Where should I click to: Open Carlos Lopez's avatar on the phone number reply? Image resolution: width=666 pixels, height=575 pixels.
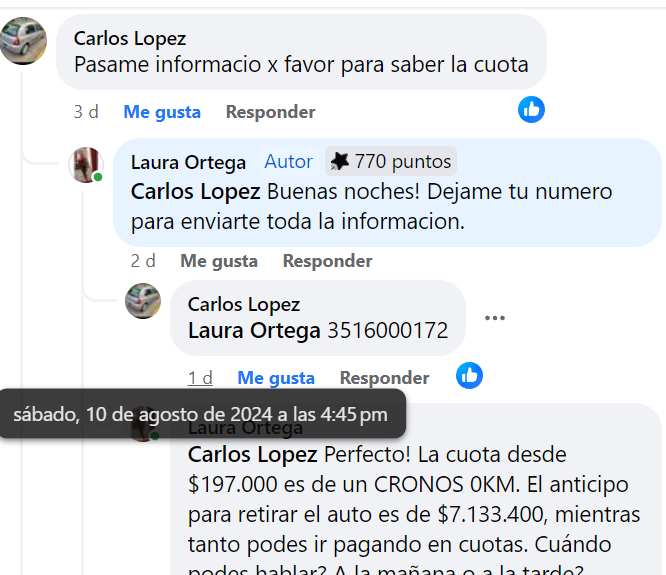click(x=143, y=301)
